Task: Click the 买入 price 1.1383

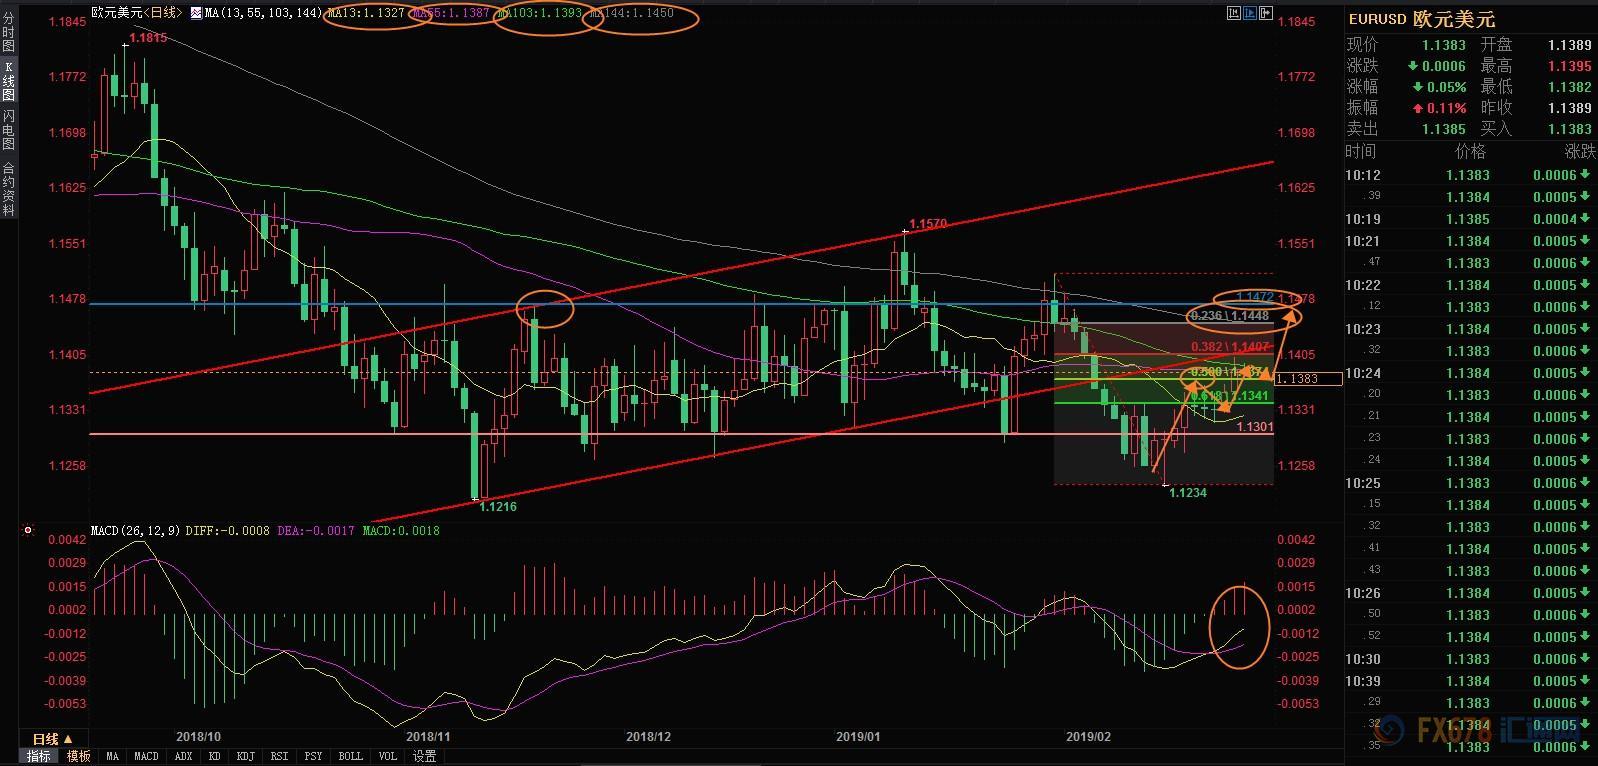Action: click(1570, 129)
